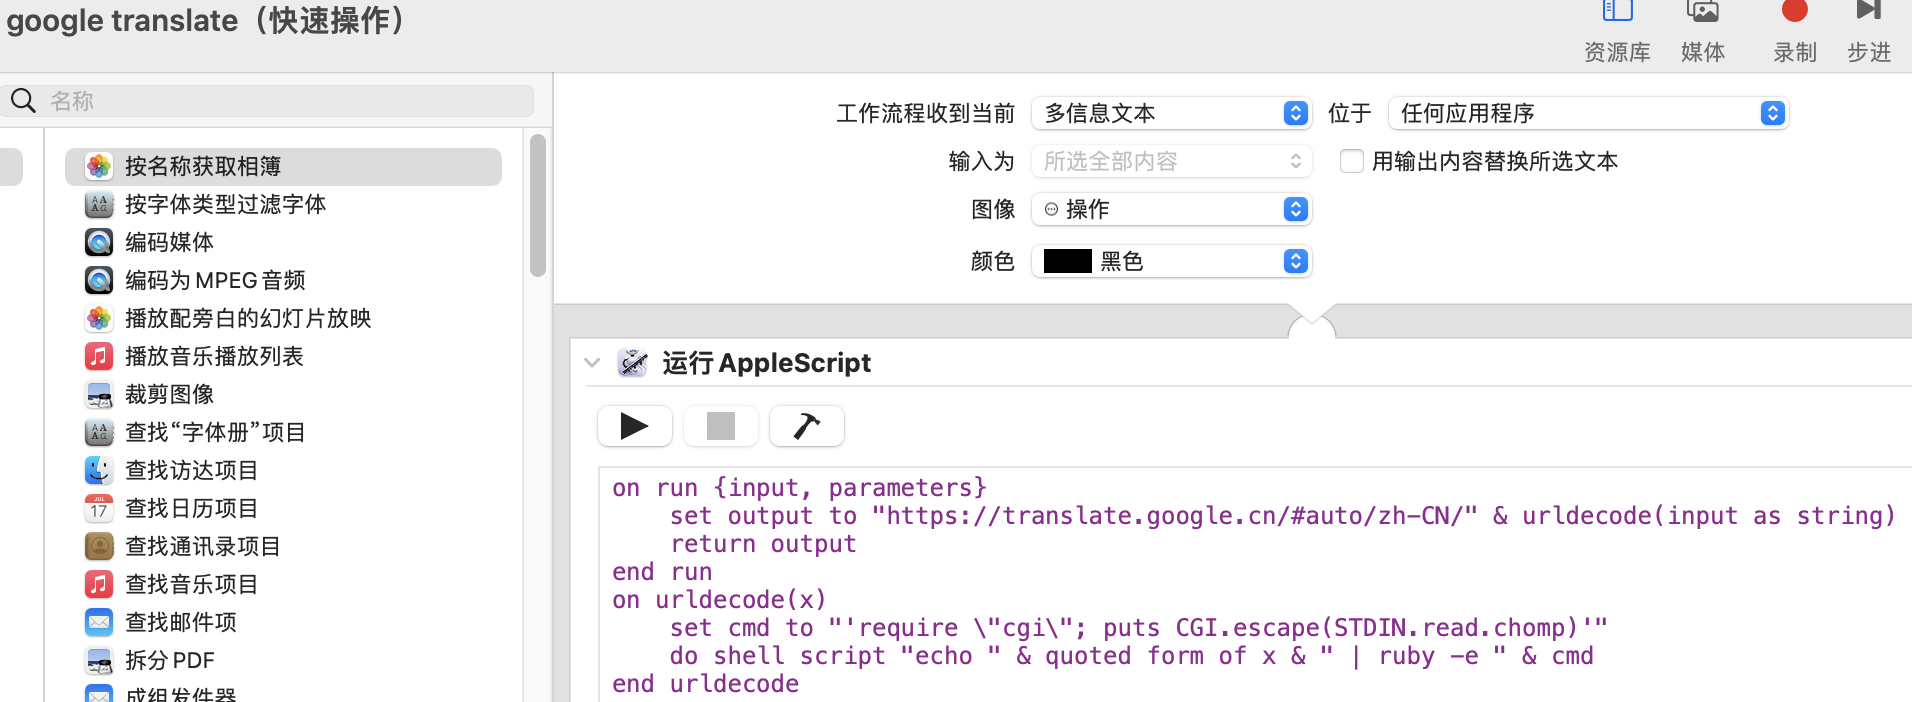Open the 多信息文本 input type dropdown

(x=1171, y=113)
